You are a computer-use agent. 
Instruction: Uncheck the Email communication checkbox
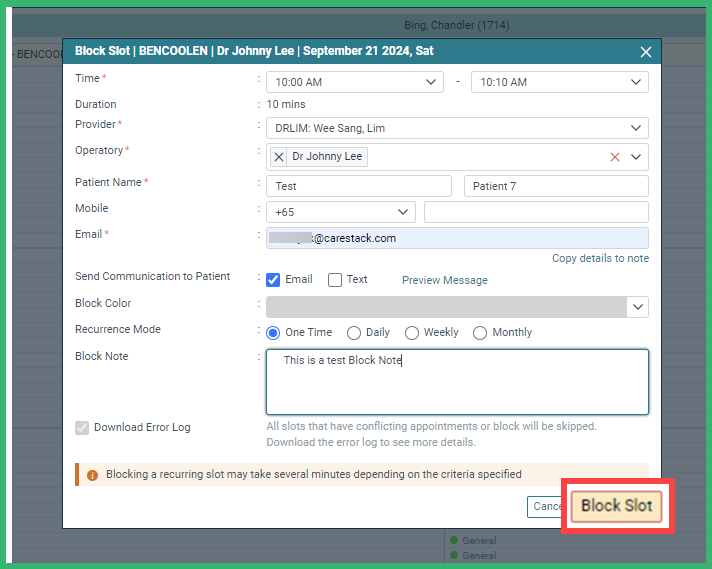[x=273, y=280]
